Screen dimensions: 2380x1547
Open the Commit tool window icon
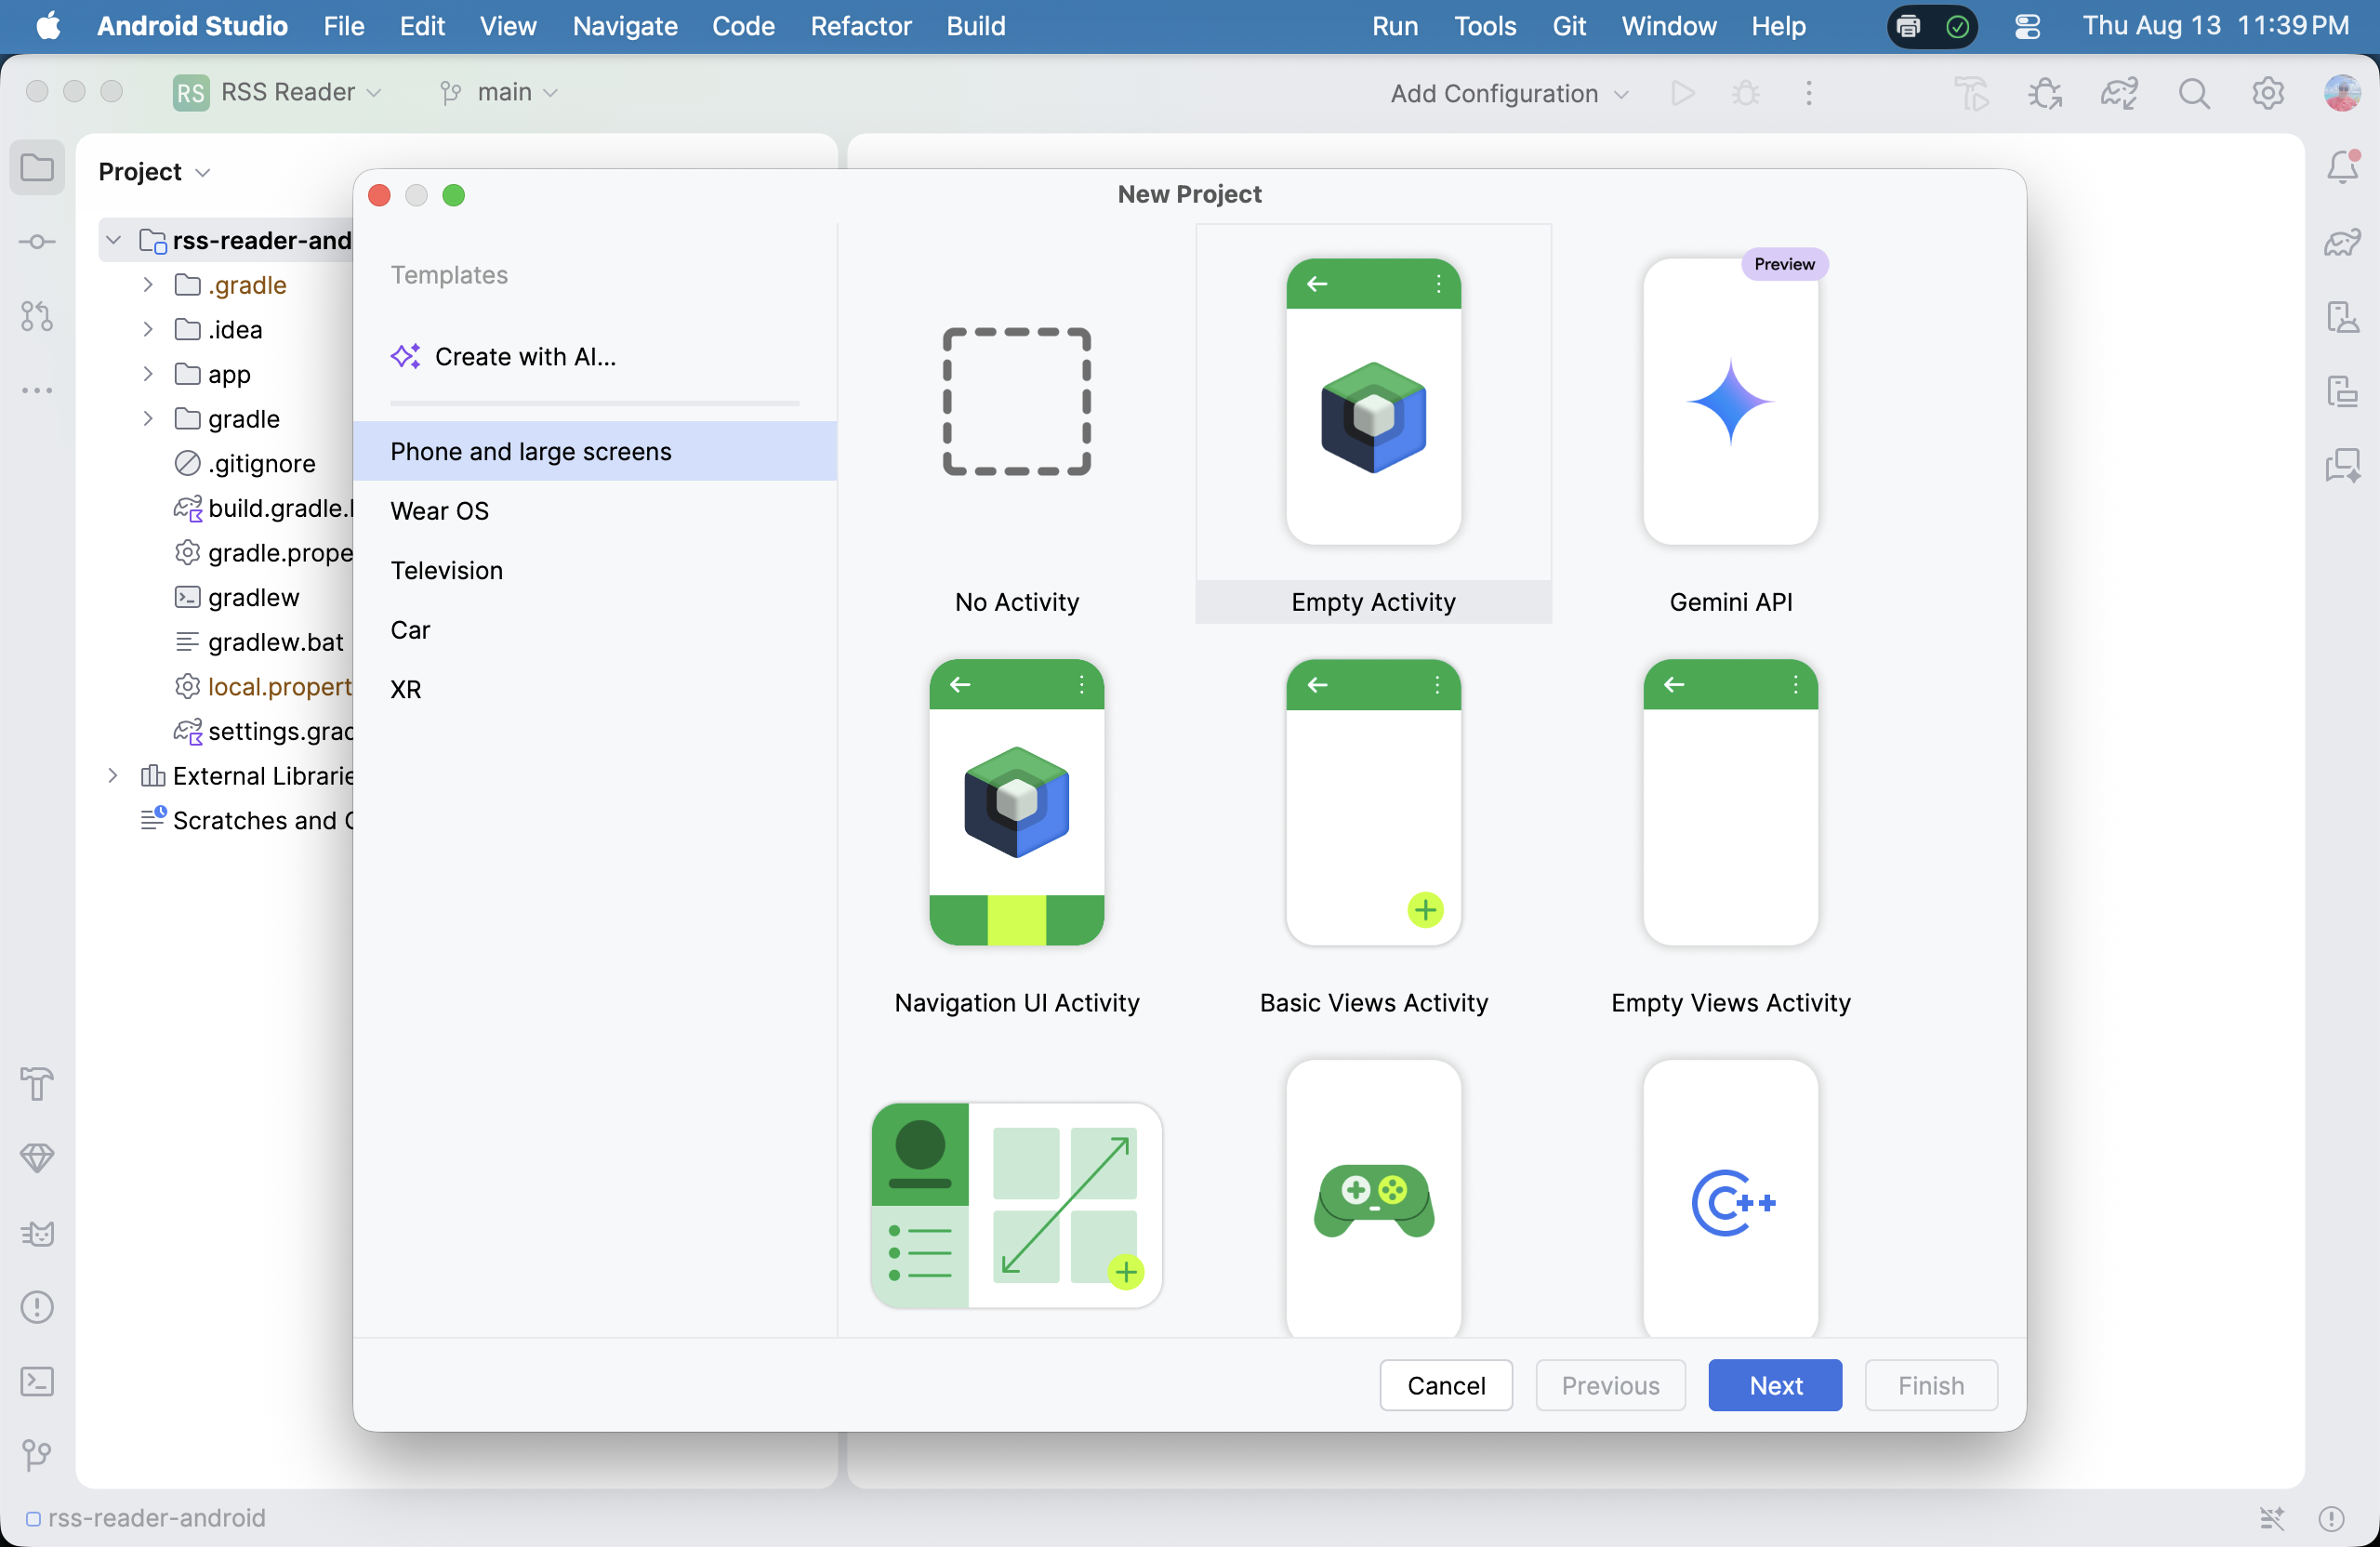(37, 242)
